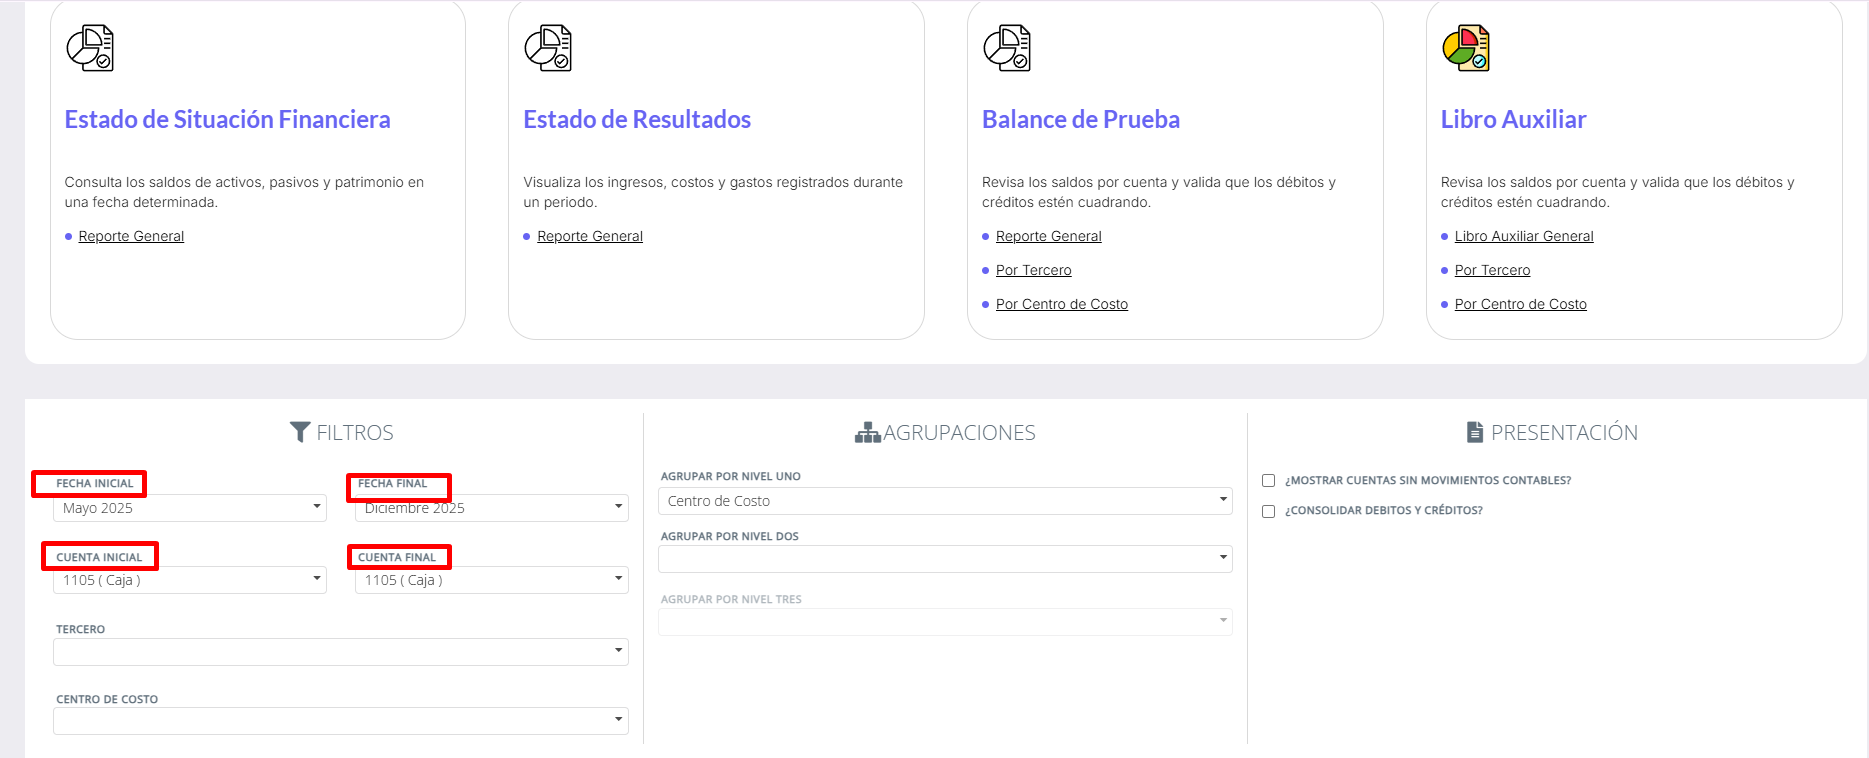This screenshot has width=1869, height=758.
Task: Expand the Agrupar por Nivel Dos dropdown
Action: point(944,559)
